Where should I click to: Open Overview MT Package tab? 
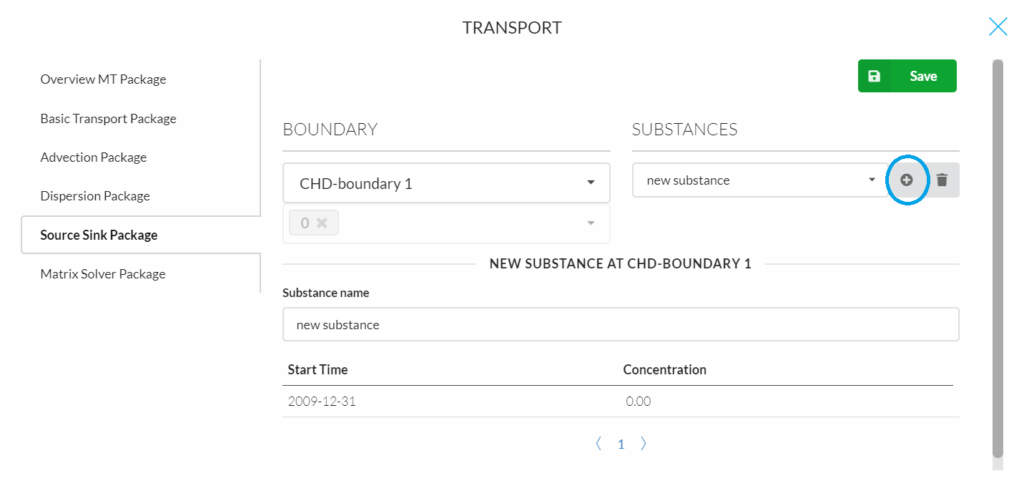pyautogui.click(x=103, y=79)
